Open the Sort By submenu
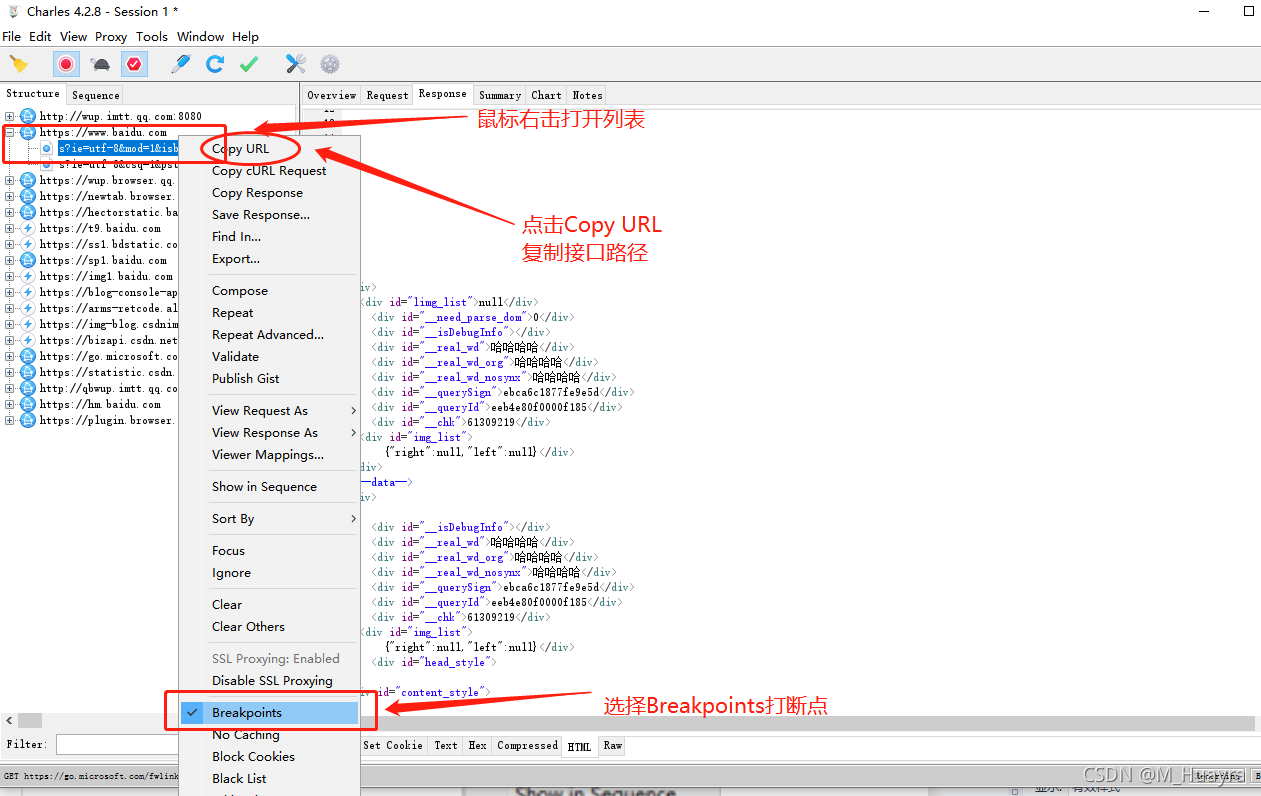Image resolution: width=1261 pixels, height=796 pixels. (x=269, y=519)
